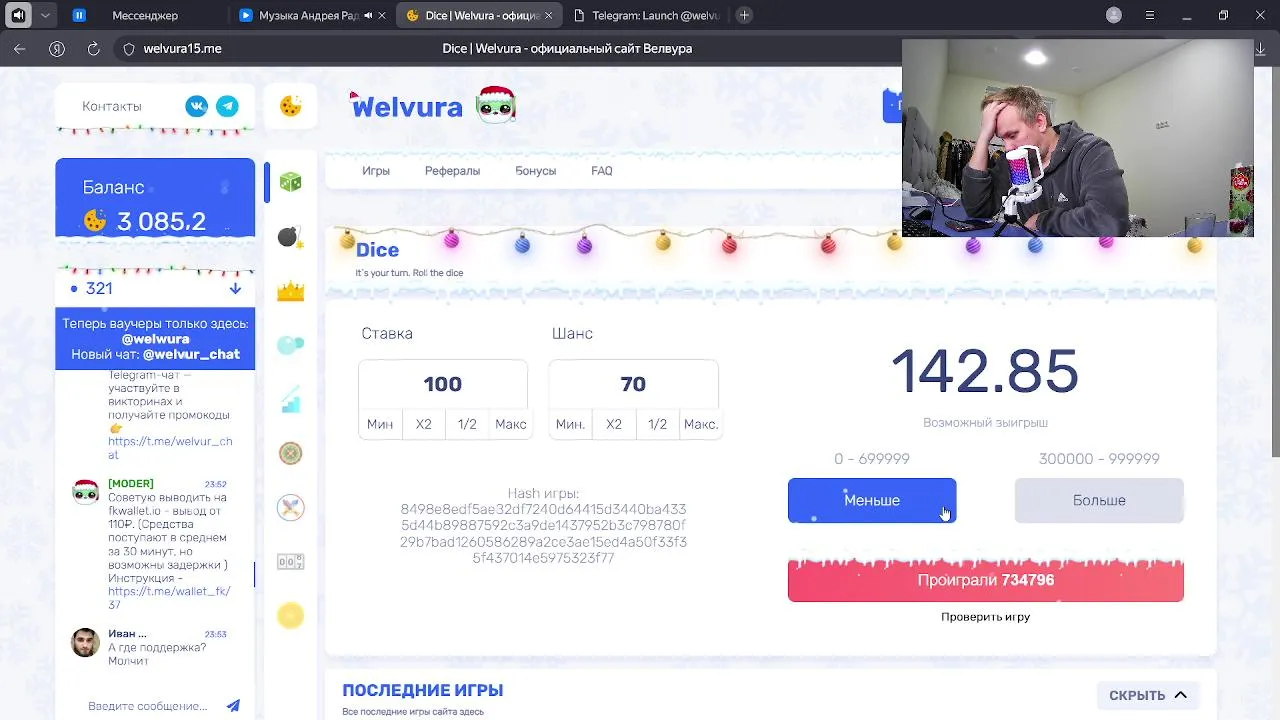Mute the music tab audio icon
The image size is (1280, 720).
pos(368,15)
